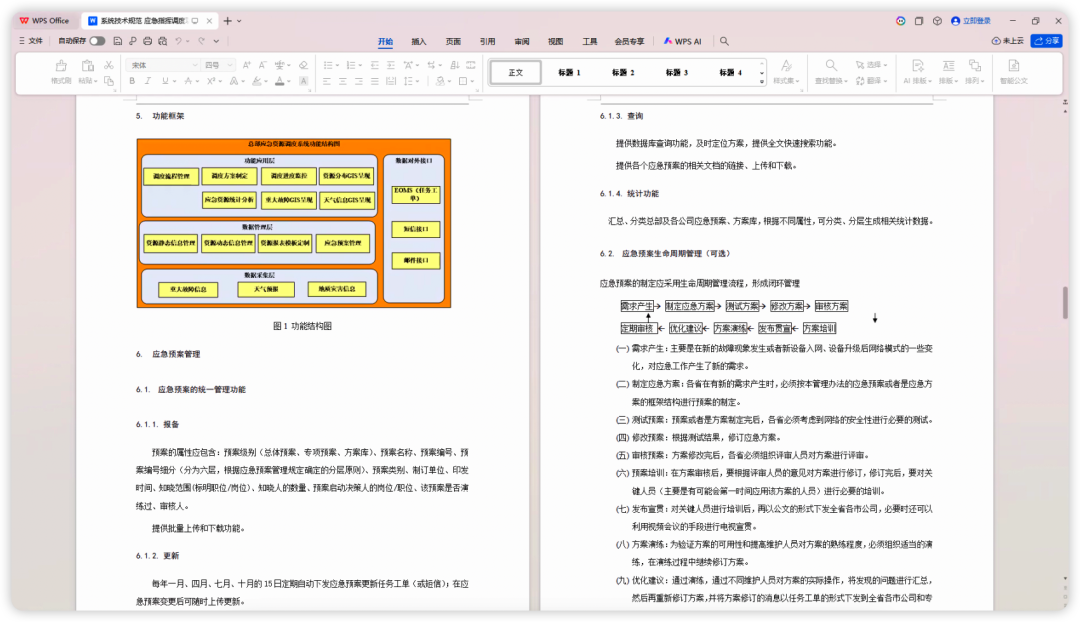Click the text highlight color marker

(256, 81)
